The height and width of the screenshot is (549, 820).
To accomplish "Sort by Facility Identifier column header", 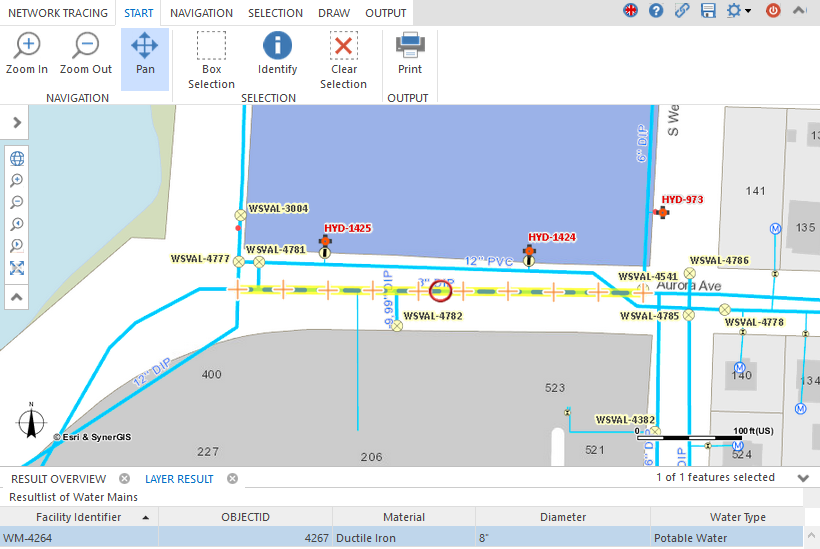I will [x=79, y=517].
